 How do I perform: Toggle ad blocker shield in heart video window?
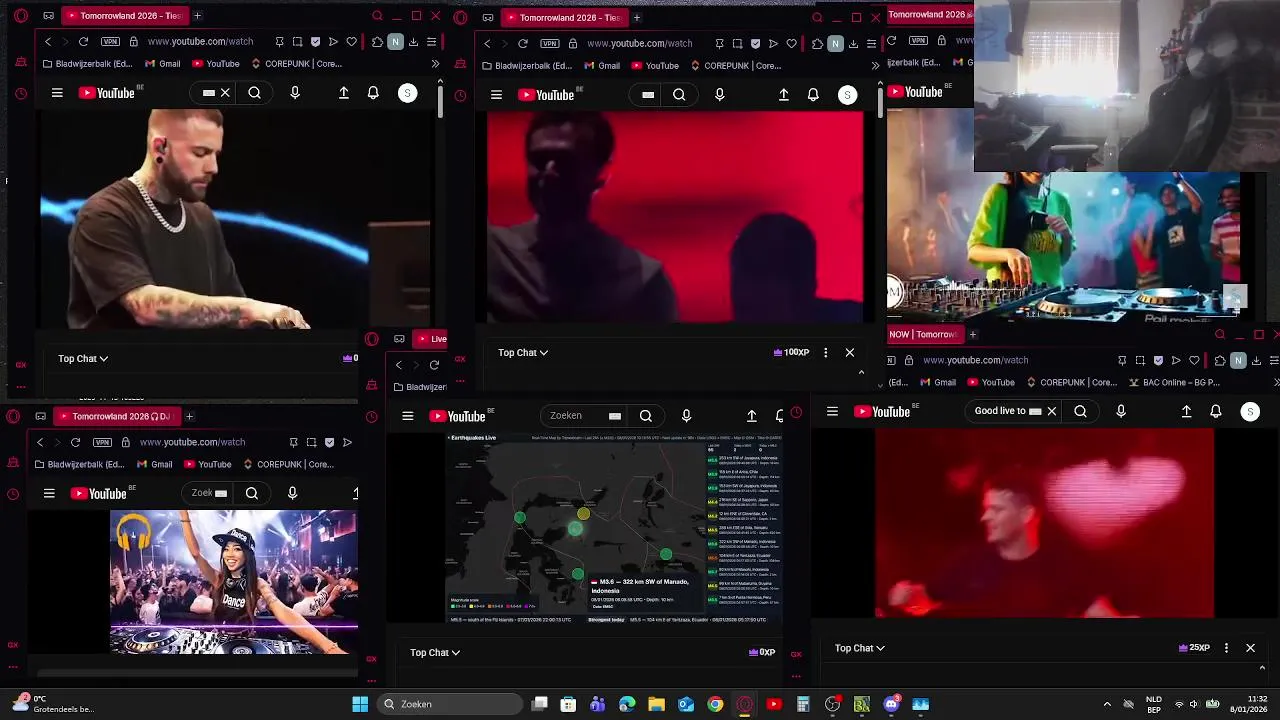(x=1158, y=360)
